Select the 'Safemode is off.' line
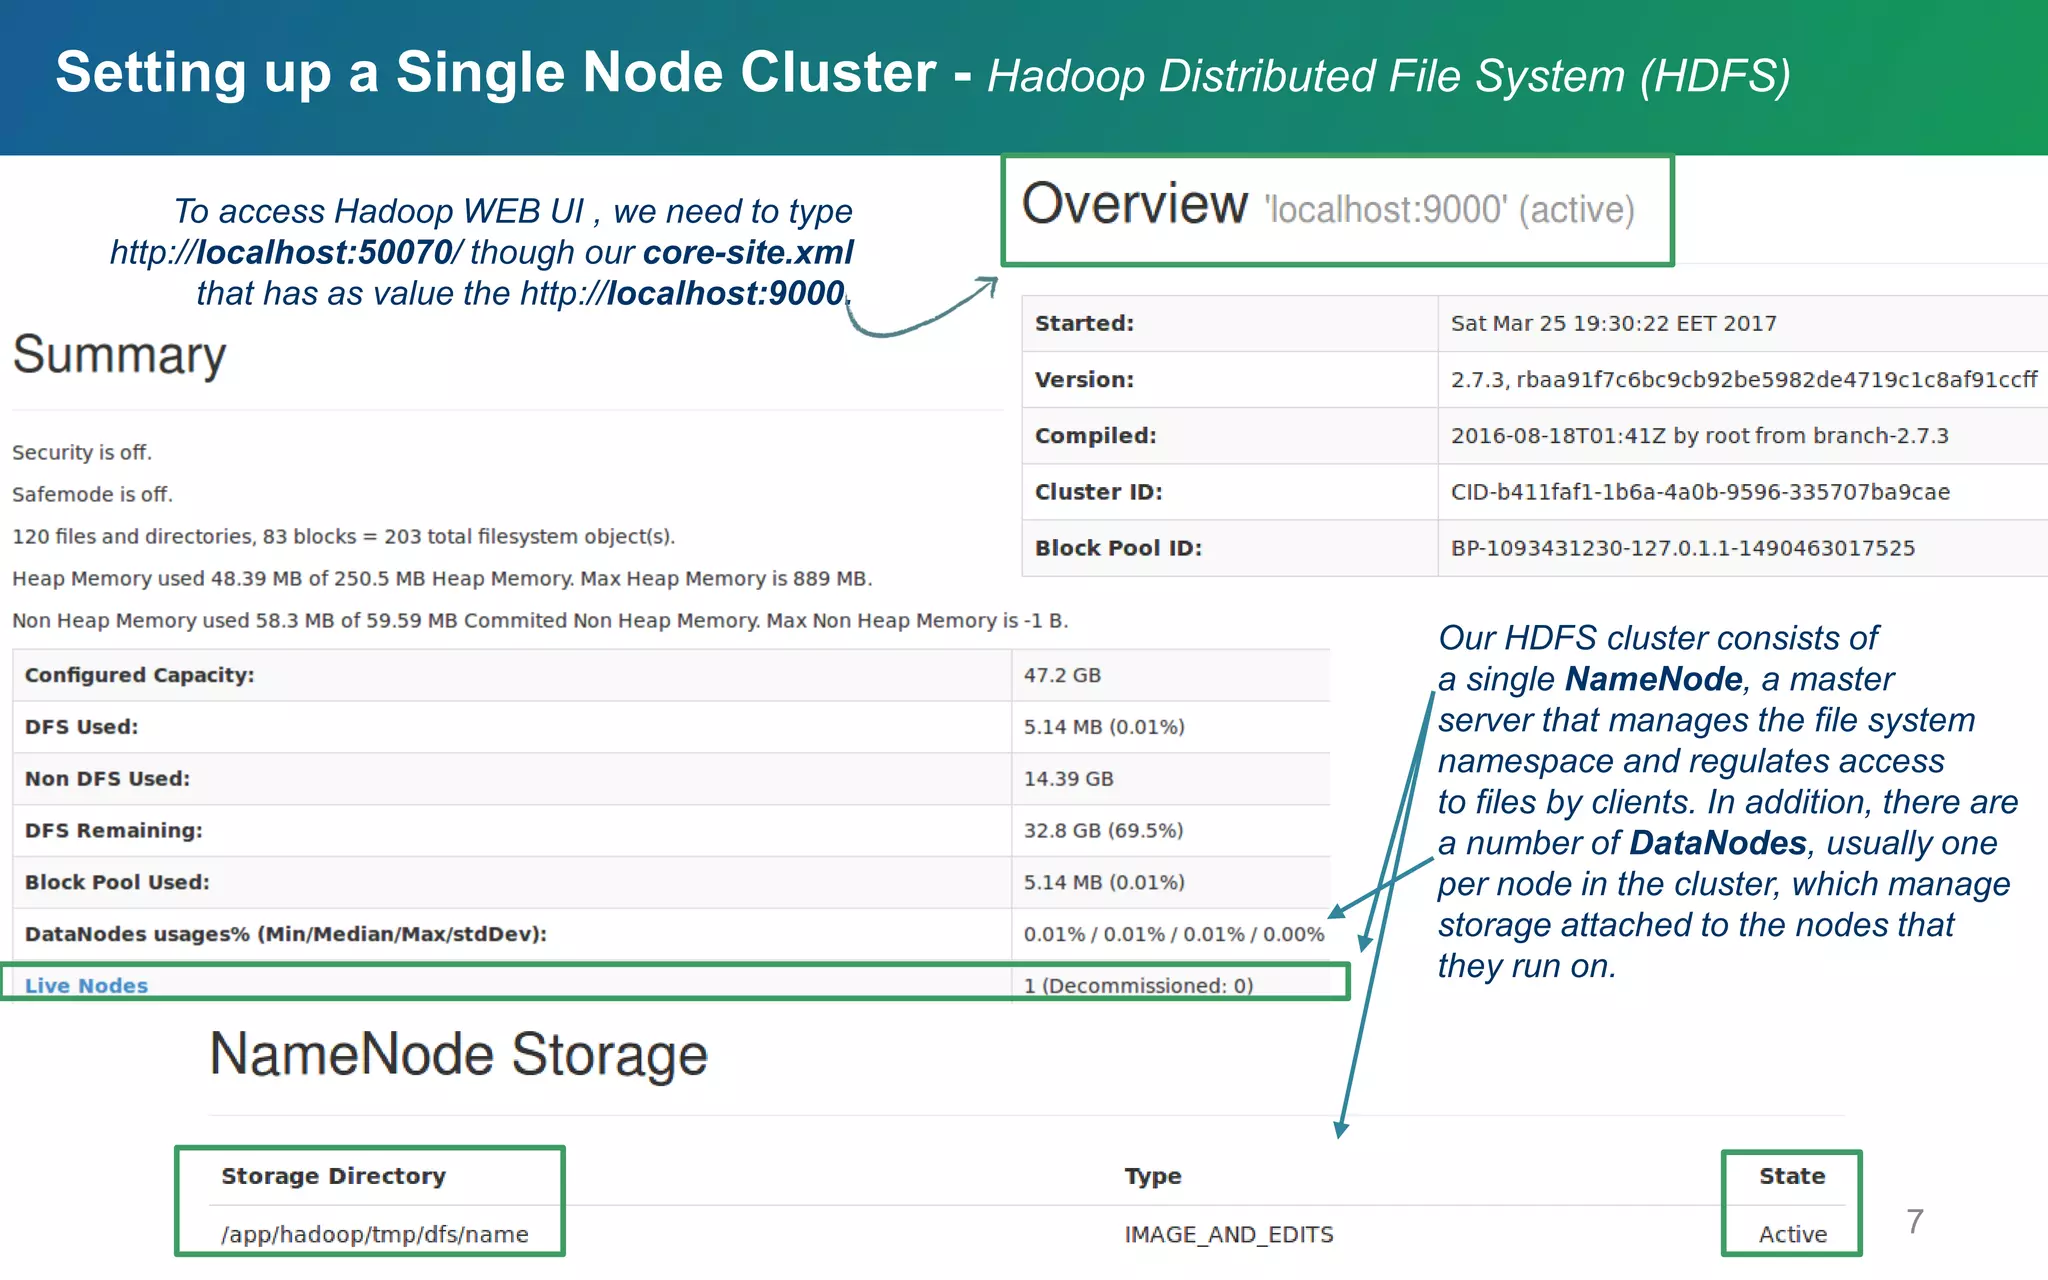The image size is (2048, 1280). pos(92,494)
